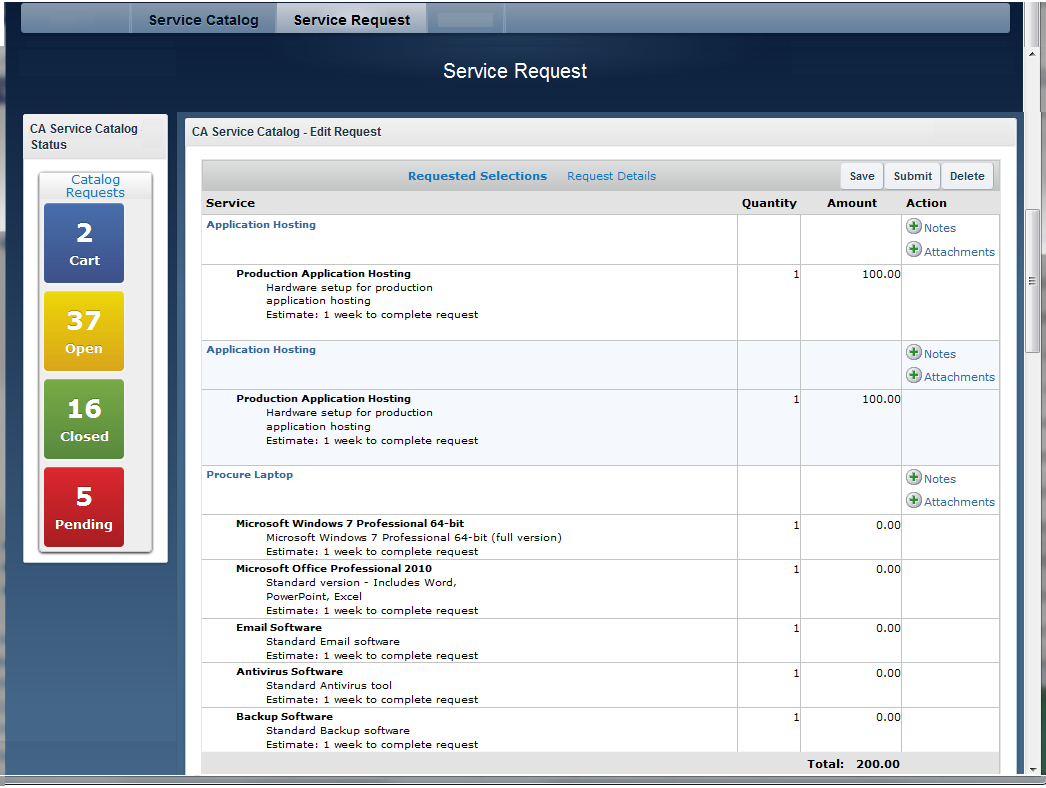Add Notes icon in Procure Laptop row
This screenshot has height=788, width=1046.
click(x=914, y=478)
